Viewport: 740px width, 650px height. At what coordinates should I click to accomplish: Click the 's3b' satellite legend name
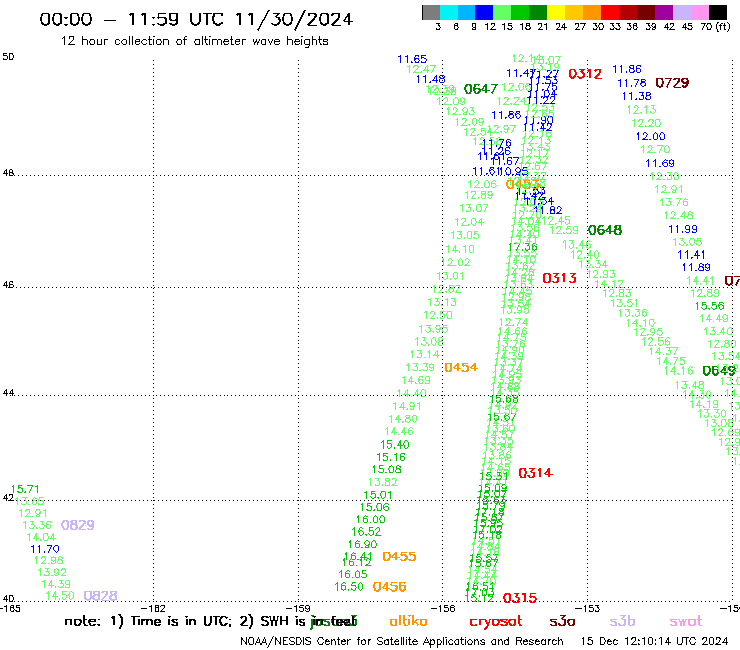pyautogui.click(x=622, y=621)
